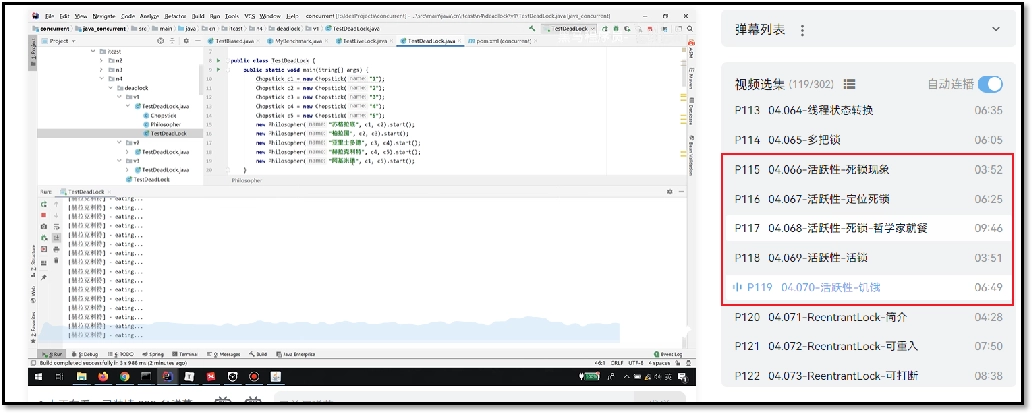
Task: Play video P117 活跃性-死锁-哲学家就餐
Action: [x=868, y=228]
